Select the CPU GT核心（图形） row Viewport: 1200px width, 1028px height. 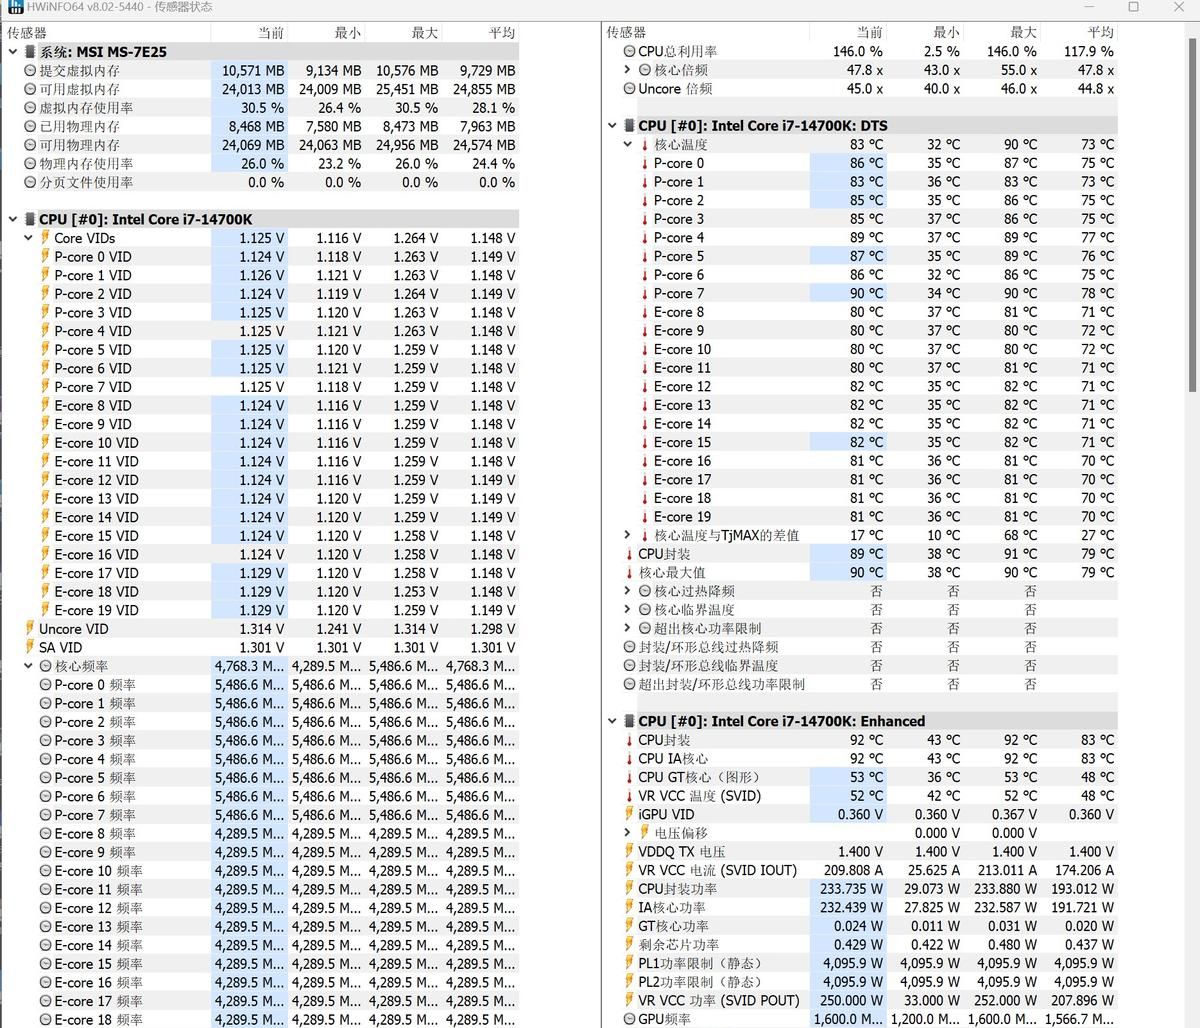pyautogui.click(x=860, y=777)
